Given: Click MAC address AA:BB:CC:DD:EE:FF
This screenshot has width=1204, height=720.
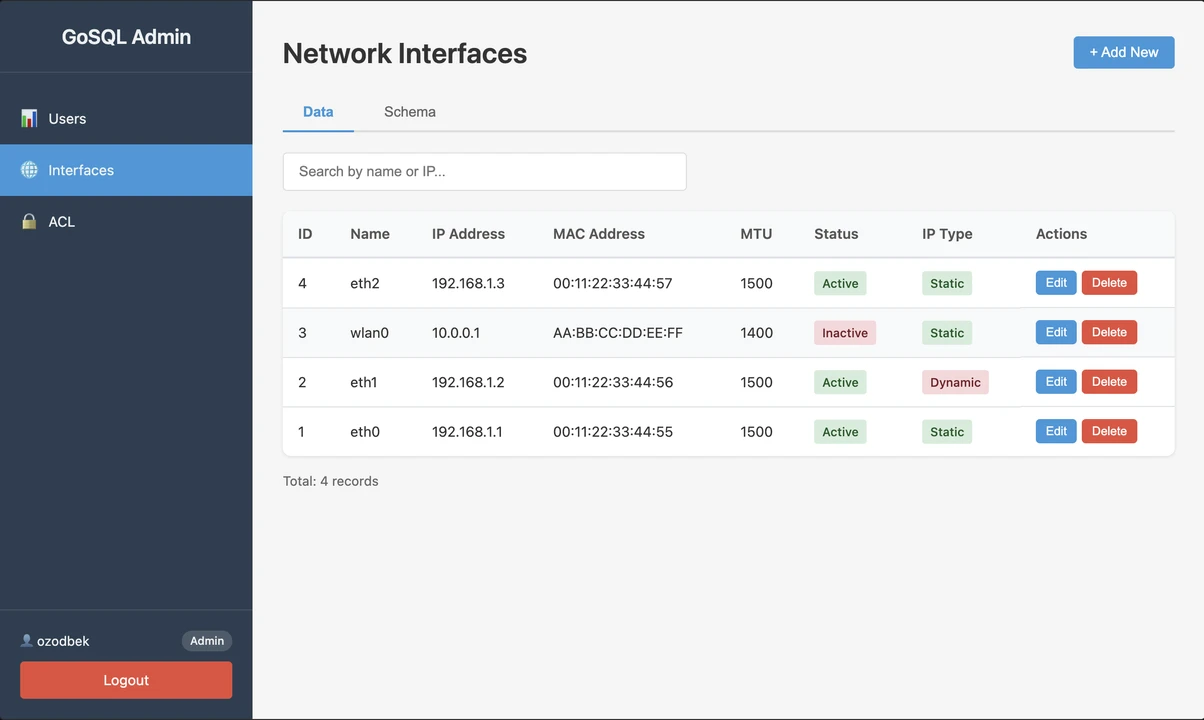Looking at the screenshot, I should coord(618,333).
